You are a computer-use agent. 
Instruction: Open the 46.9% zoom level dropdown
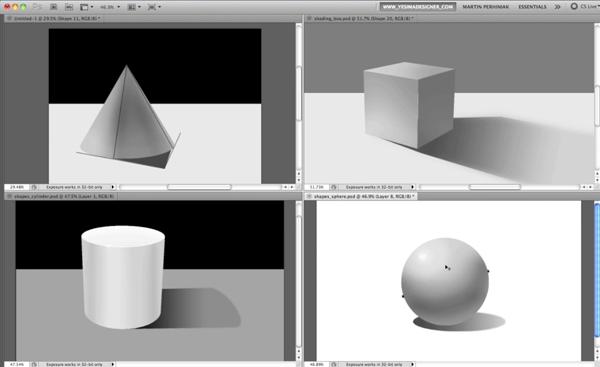tap(110, 7)
